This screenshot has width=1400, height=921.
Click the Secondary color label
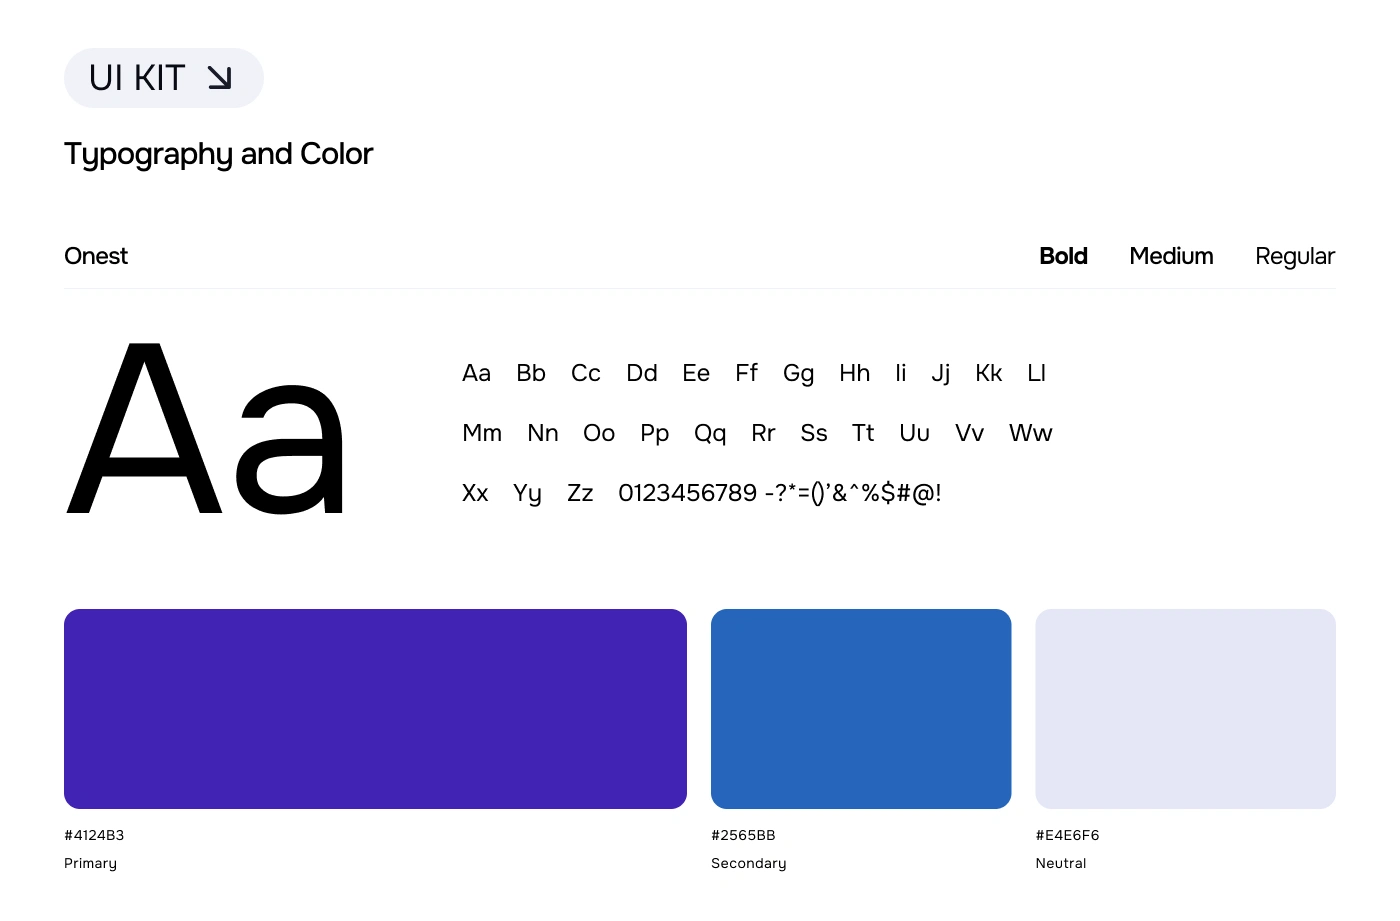pos(748,864)
